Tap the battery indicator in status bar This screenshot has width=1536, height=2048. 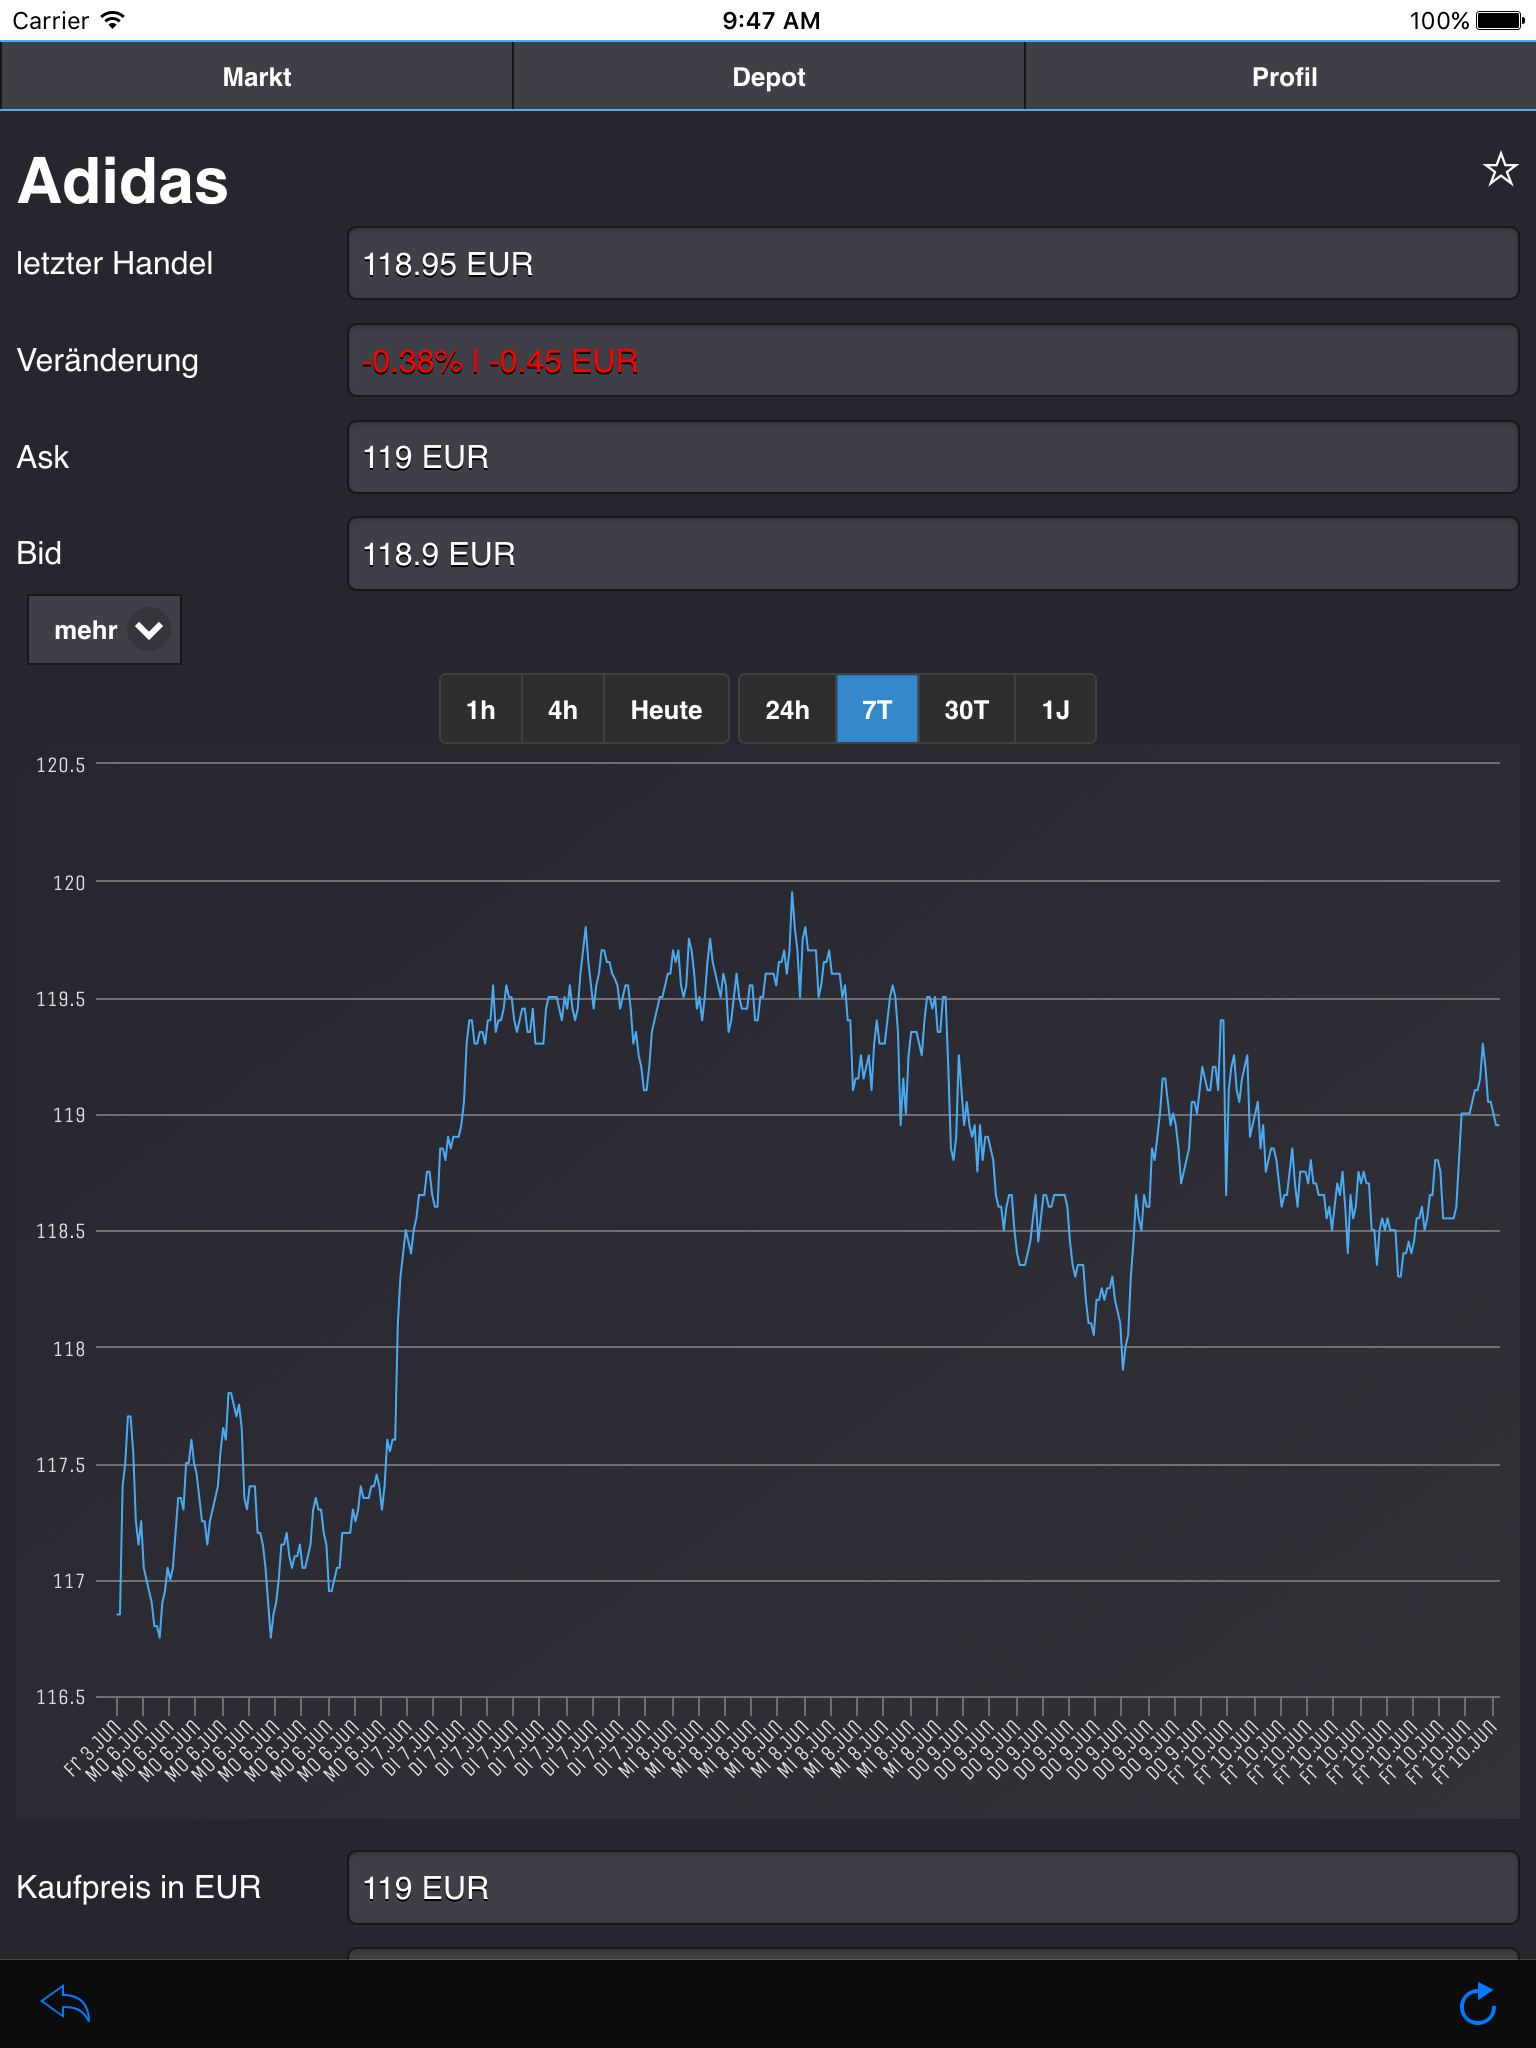coord(1500,20)
